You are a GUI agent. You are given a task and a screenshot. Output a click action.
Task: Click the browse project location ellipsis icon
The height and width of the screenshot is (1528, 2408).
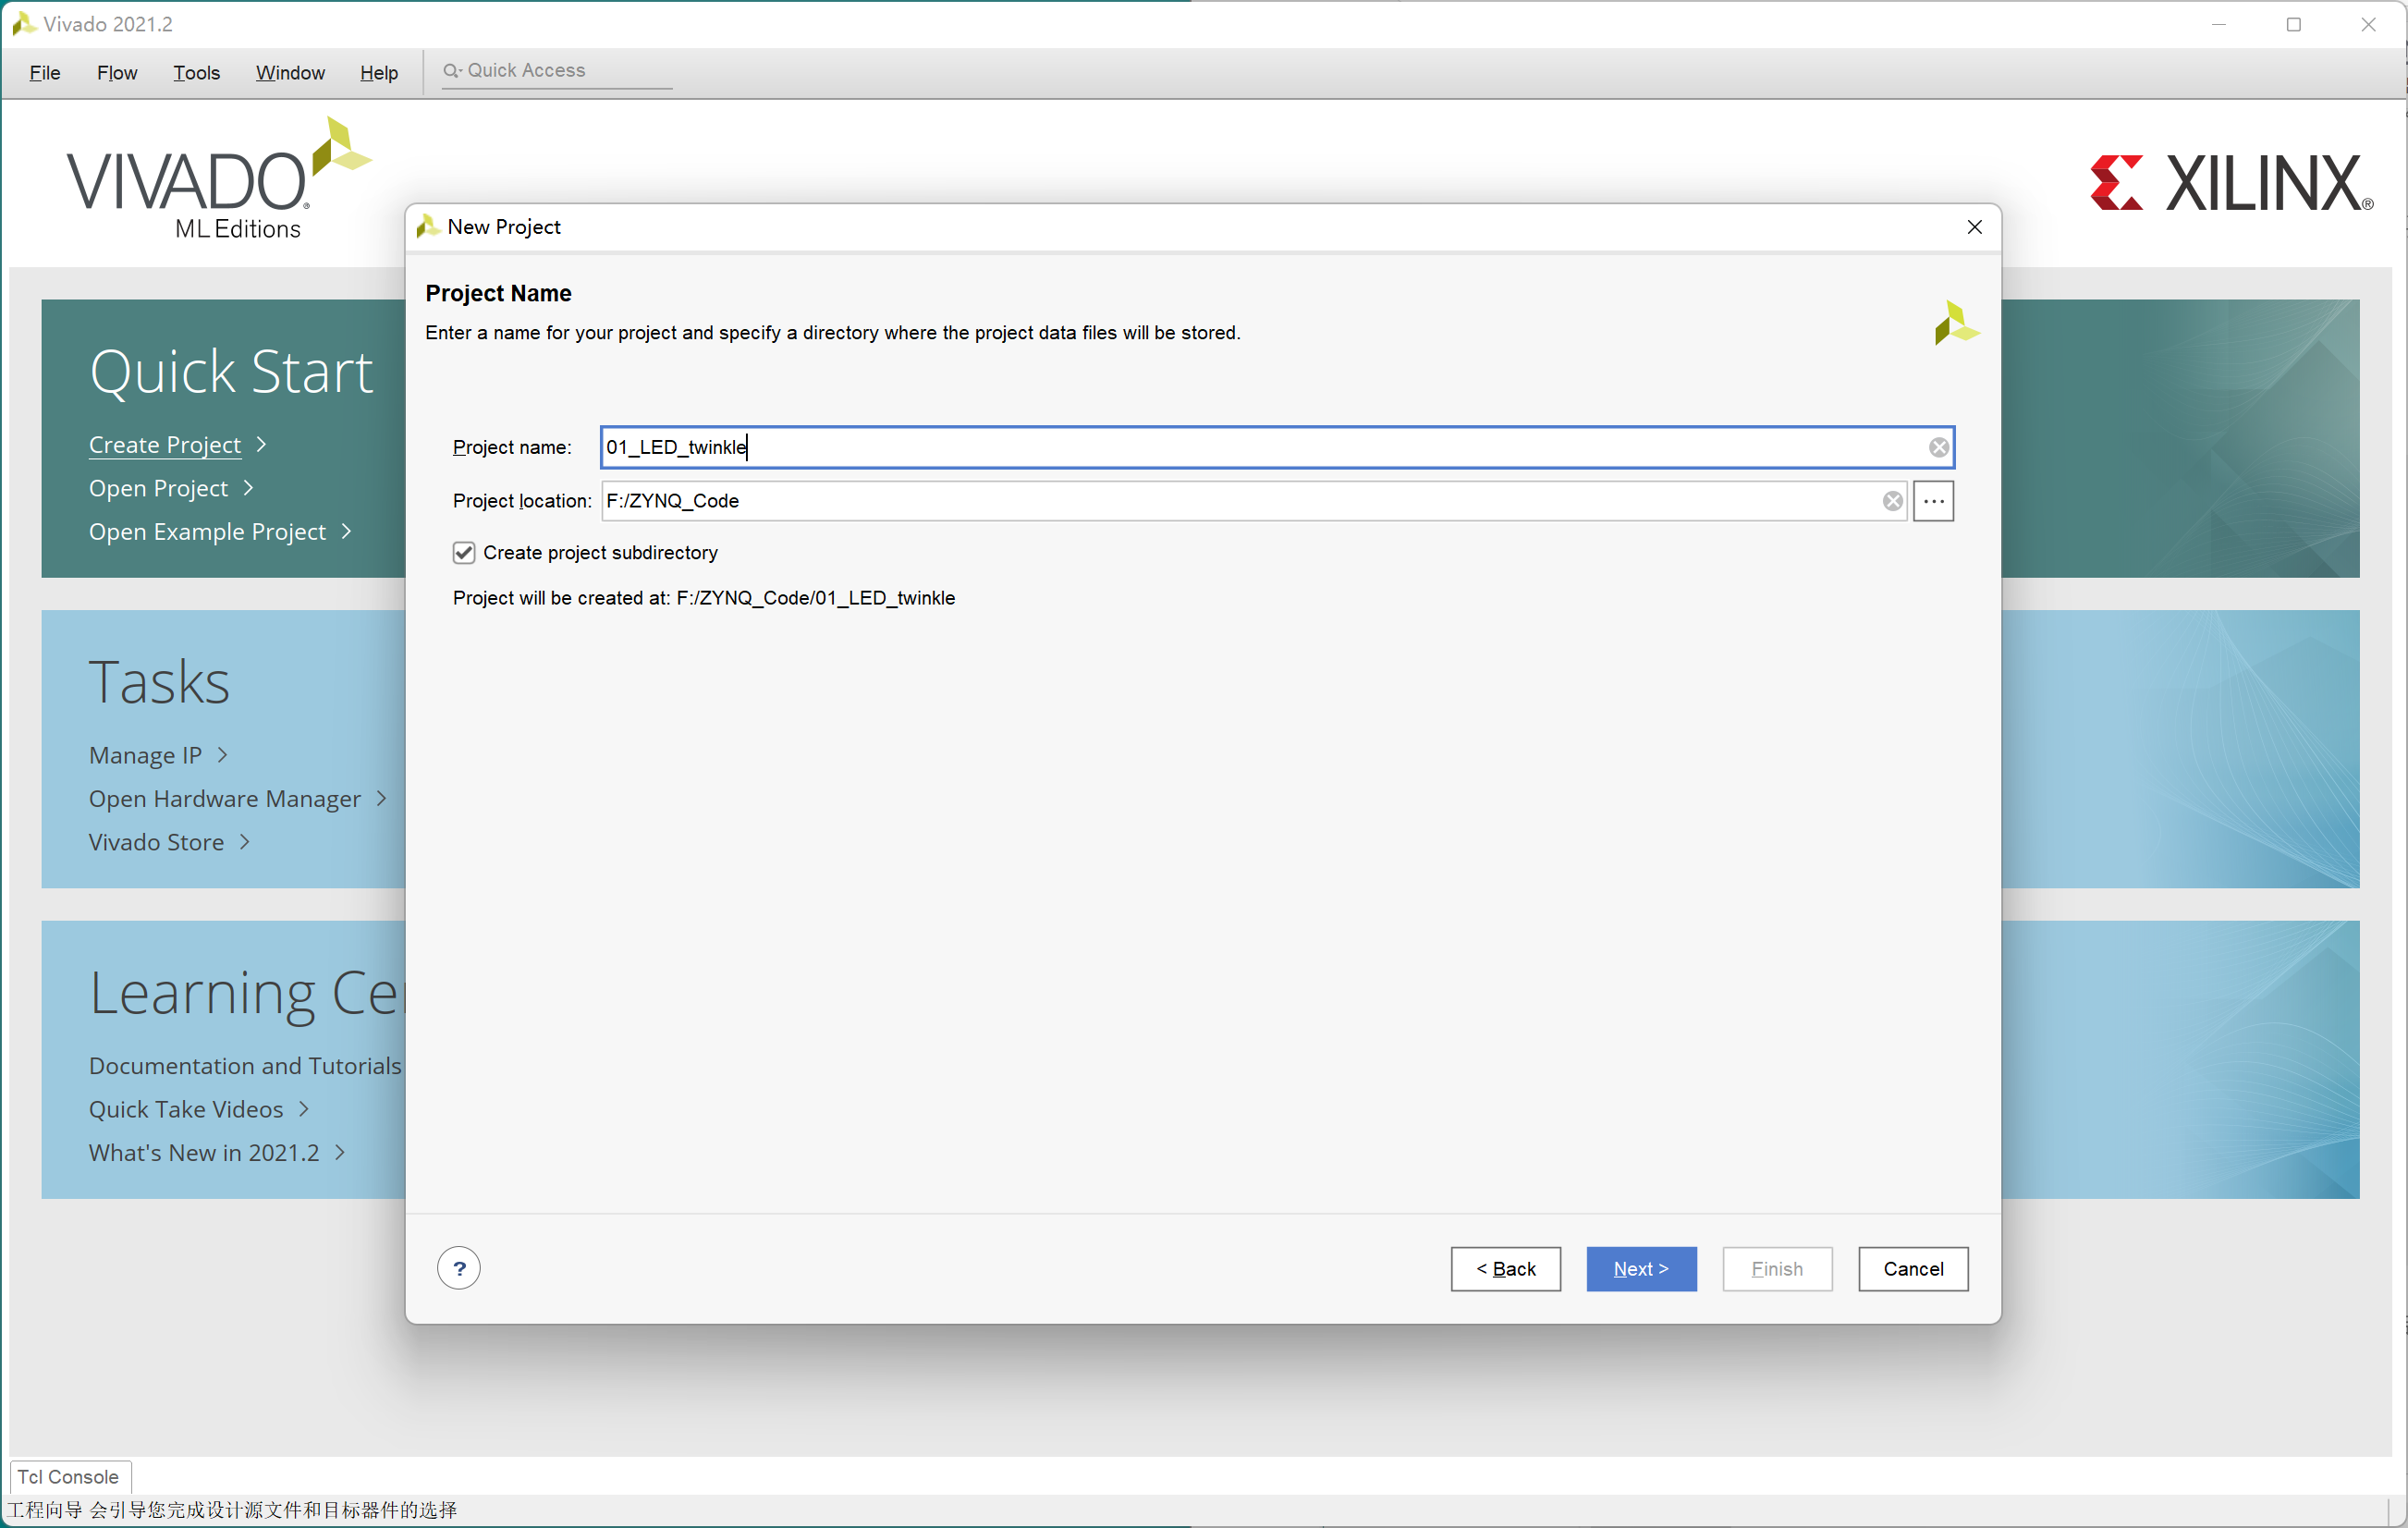coord(1934,500)
